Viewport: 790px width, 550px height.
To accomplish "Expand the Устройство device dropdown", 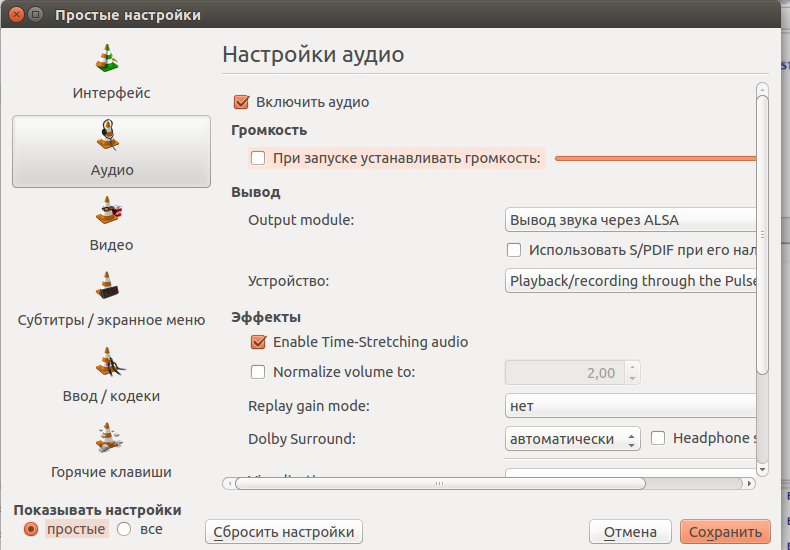I will (630, 281).
